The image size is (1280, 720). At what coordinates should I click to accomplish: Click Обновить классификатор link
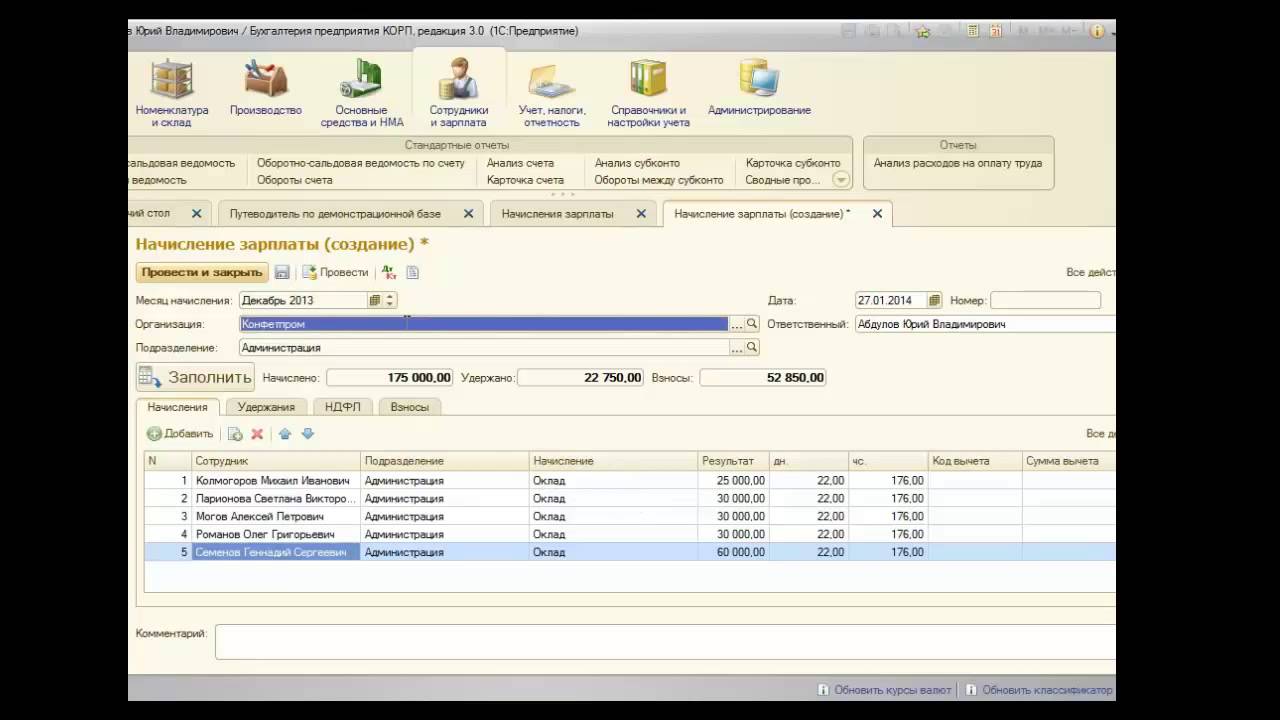1047,690
